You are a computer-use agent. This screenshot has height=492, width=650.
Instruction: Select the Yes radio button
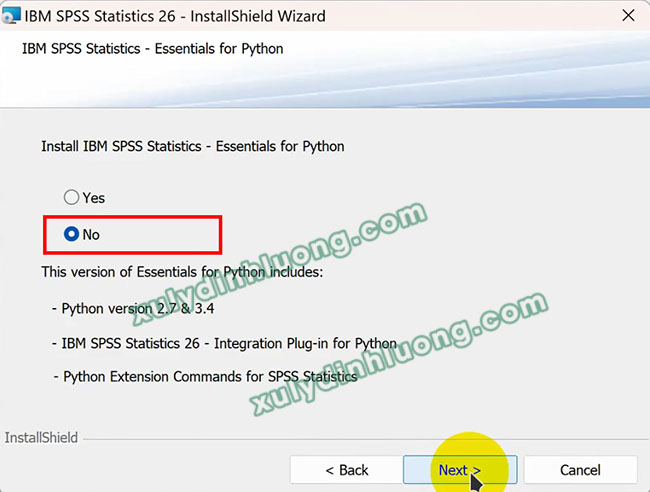pyautogui.click(x=71, y=197)
